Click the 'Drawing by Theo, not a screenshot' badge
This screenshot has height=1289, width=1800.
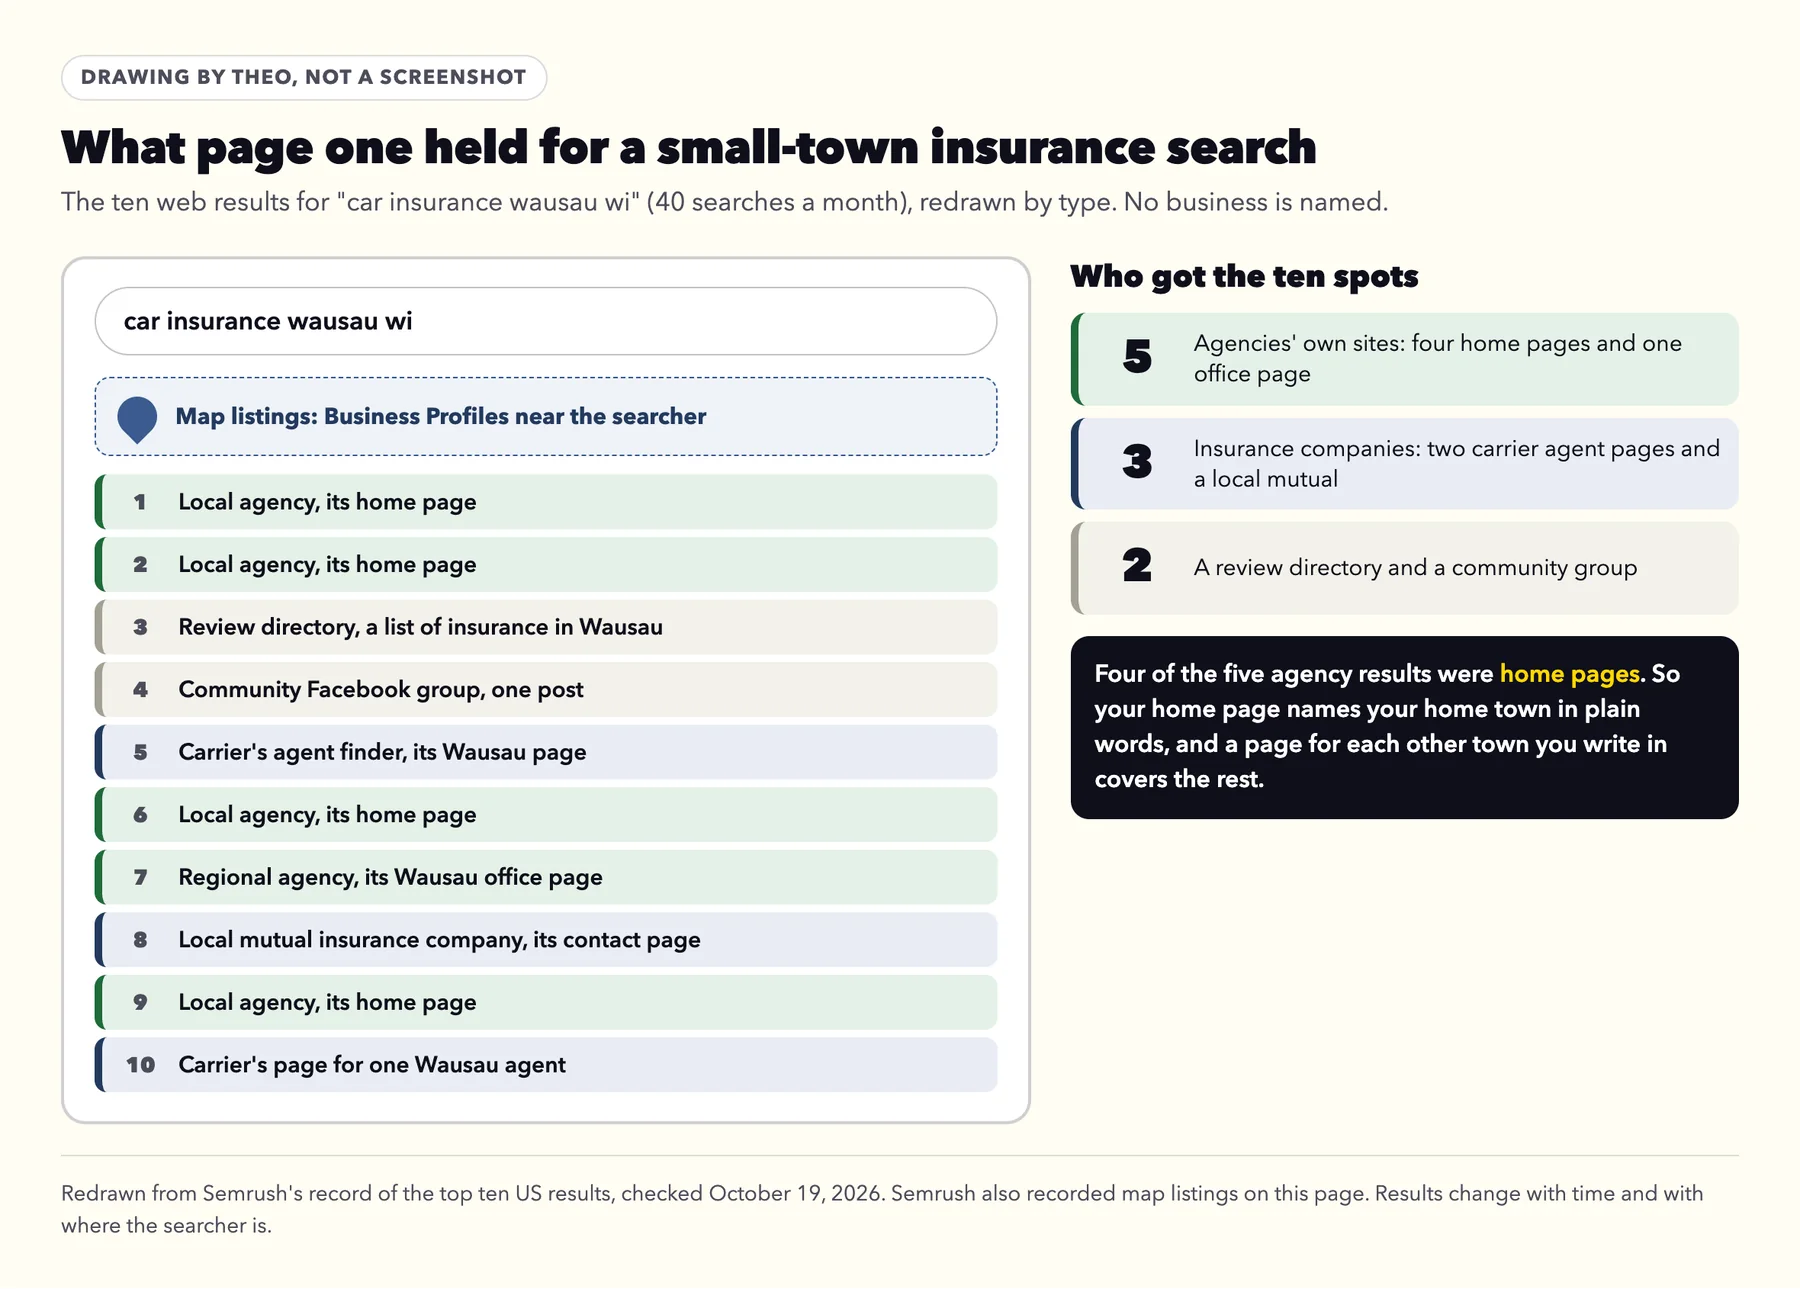click(304, 77)
